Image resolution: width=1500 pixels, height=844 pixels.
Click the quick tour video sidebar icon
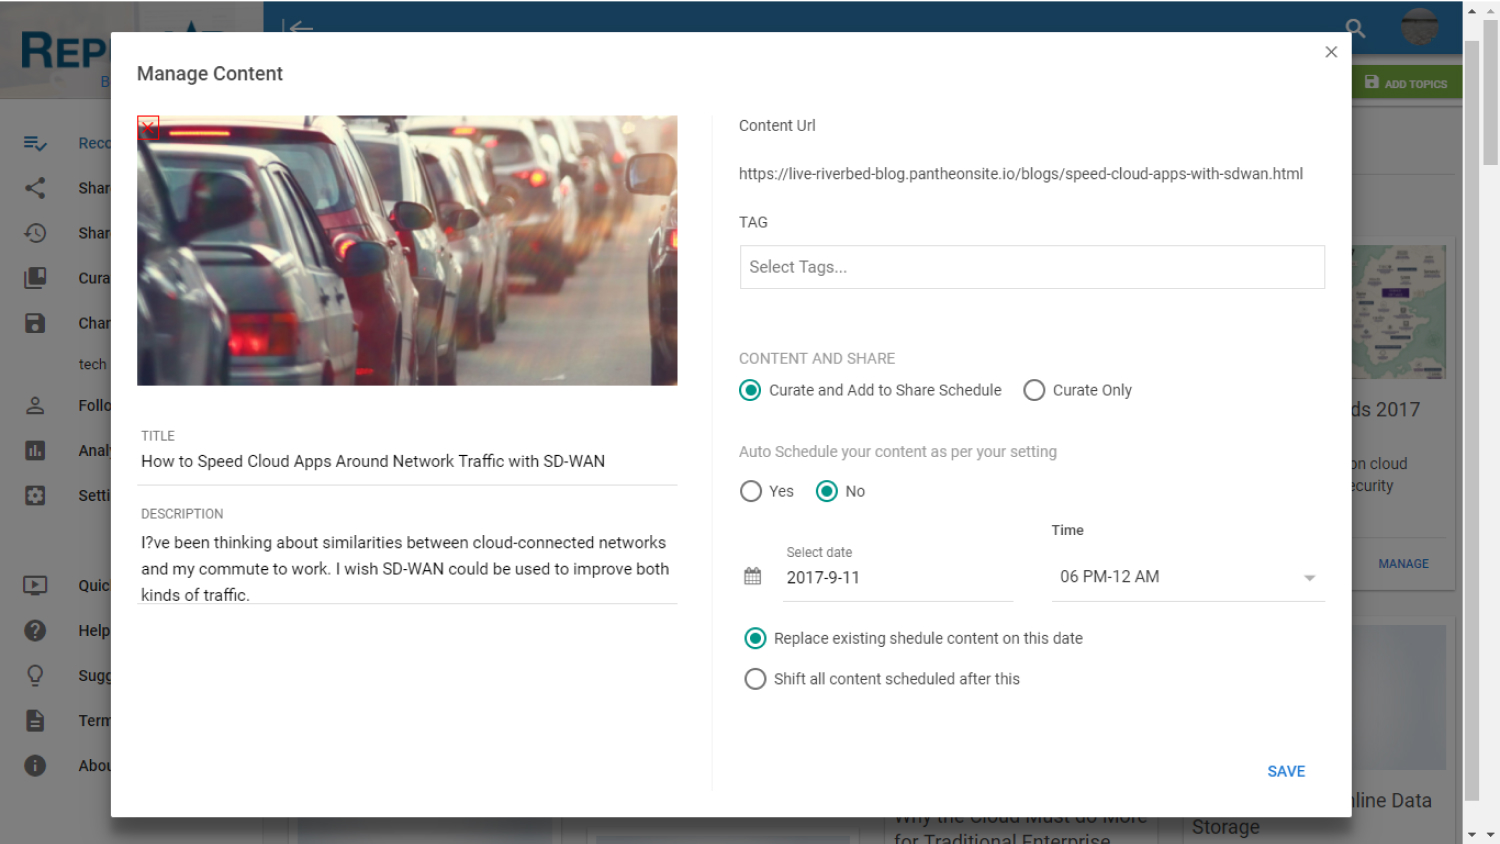pos(35,585)
